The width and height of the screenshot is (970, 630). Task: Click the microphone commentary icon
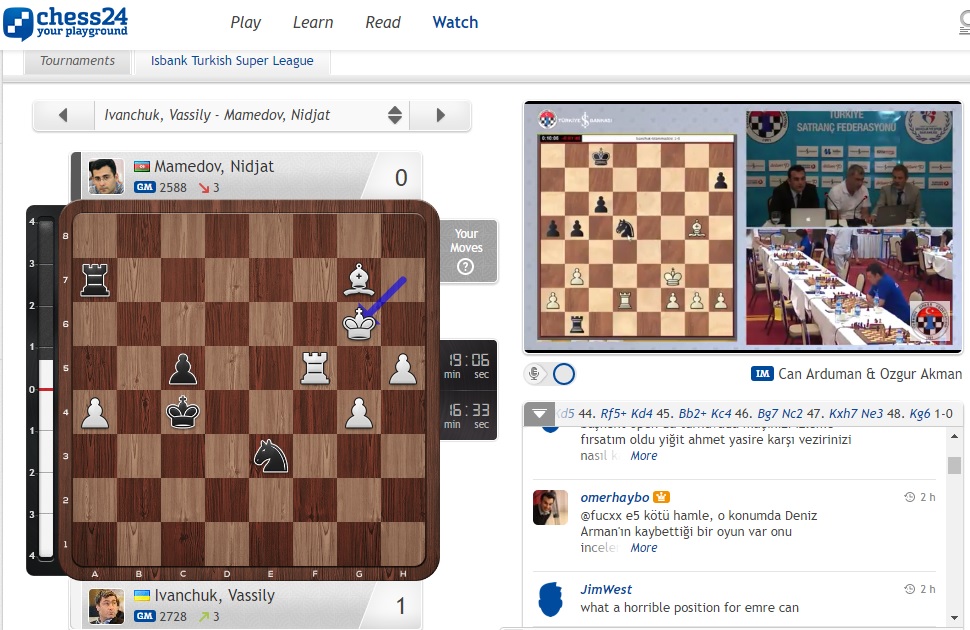click(534, 374)
